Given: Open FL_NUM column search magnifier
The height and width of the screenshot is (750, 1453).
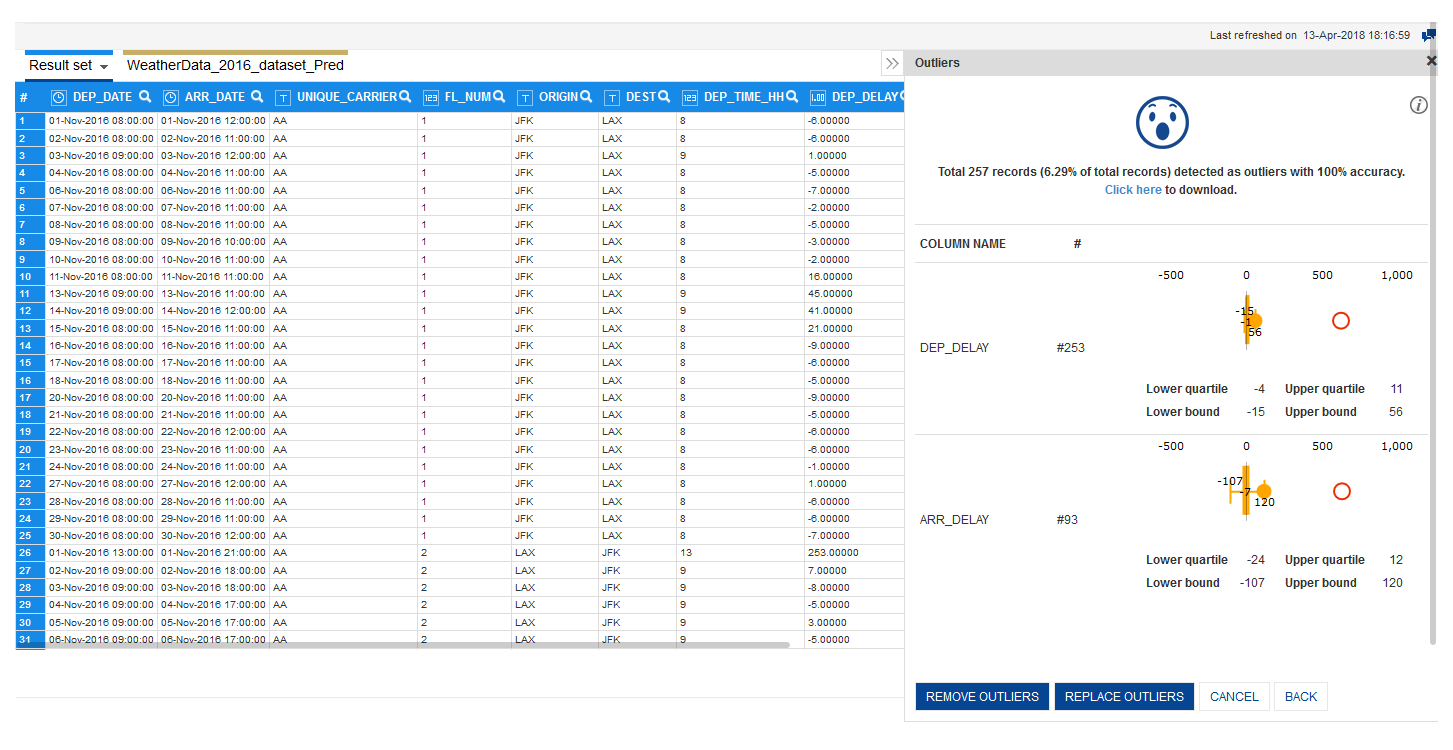Looking at the screenshot, I should (x=499, y=97).
